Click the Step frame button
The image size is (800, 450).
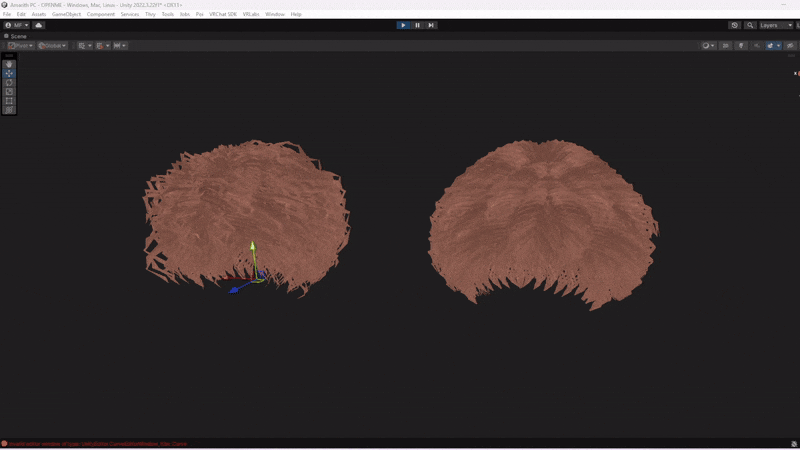pos(431,25)
